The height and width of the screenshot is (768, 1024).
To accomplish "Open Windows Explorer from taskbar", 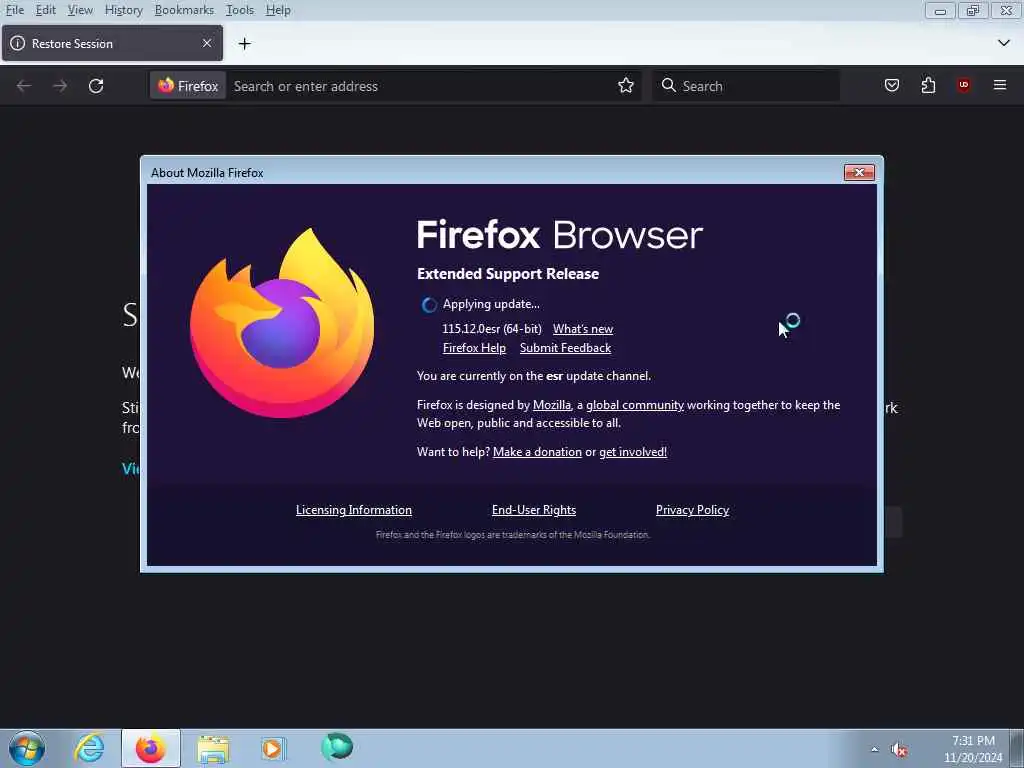I will (x=213, y=748).
